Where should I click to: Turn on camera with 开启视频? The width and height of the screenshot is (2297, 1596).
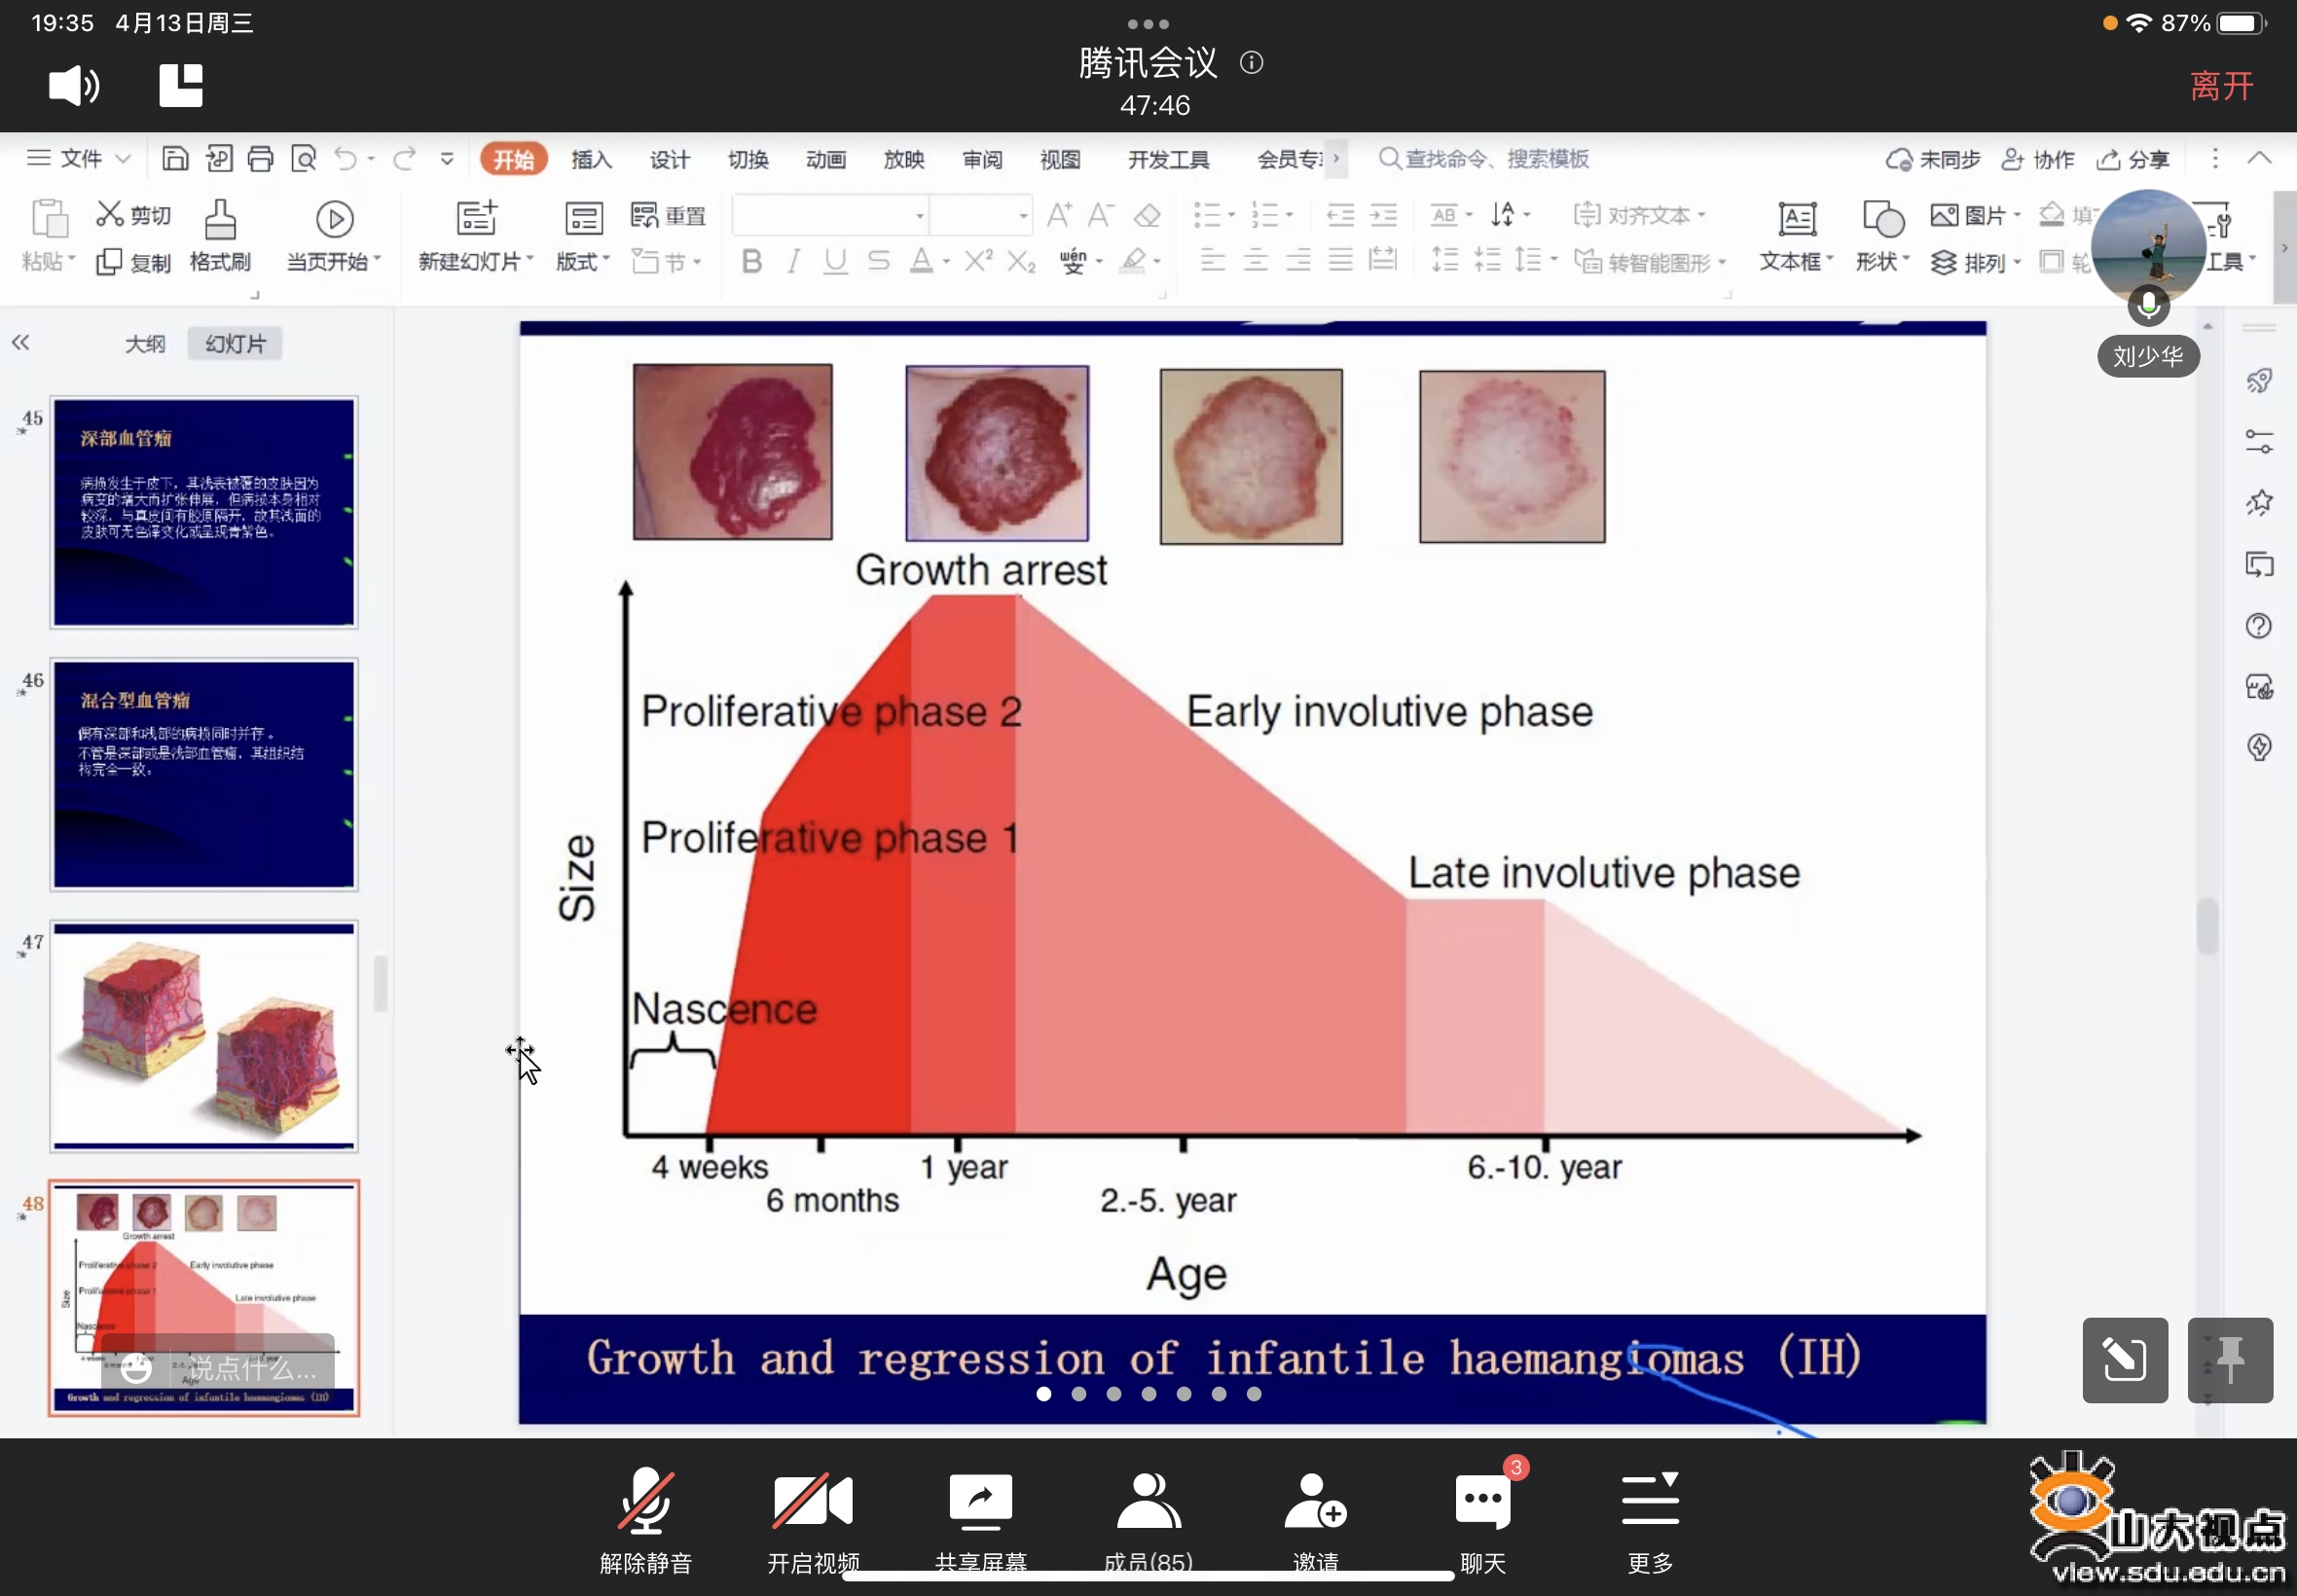pyautogui.click(x=812, y=1501)
